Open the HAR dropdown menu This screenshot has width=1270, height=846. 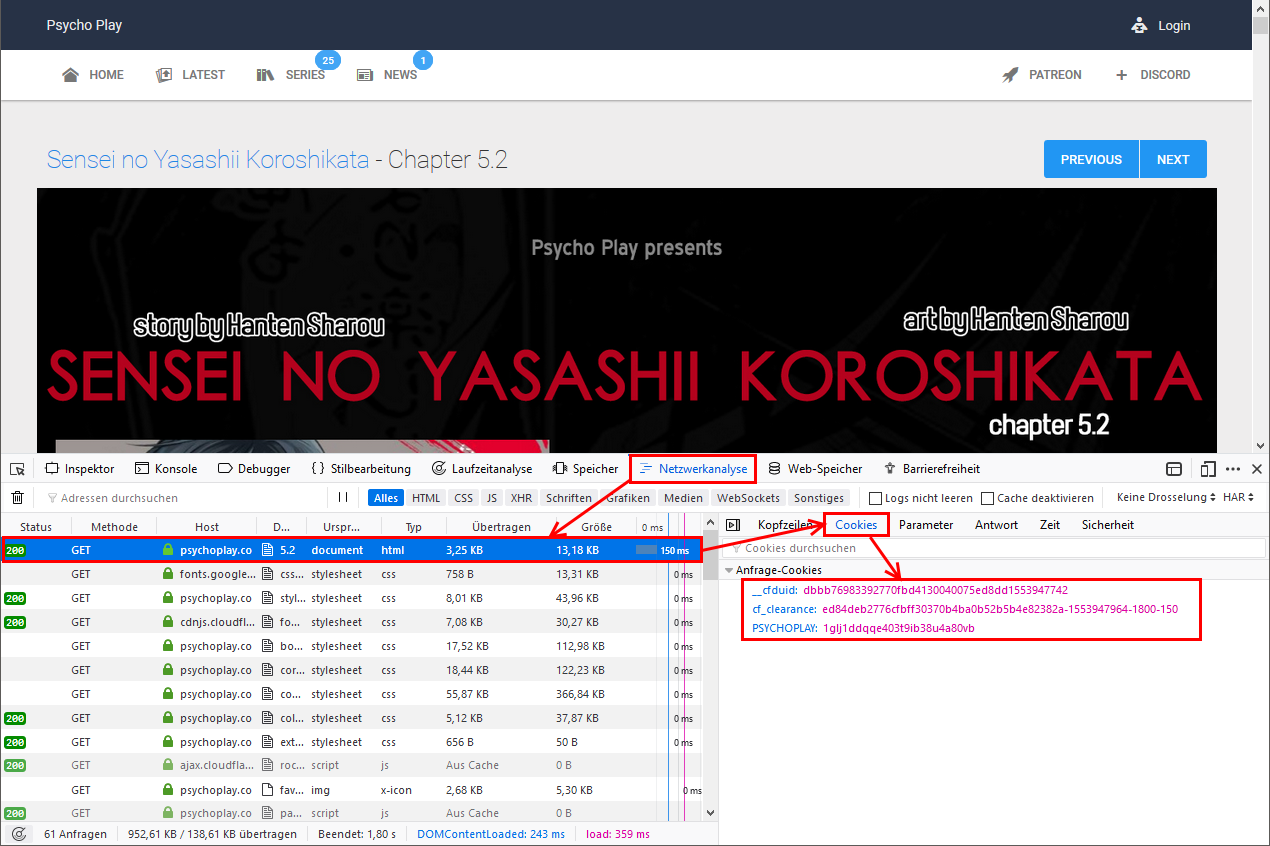[x=1238, y=498]
